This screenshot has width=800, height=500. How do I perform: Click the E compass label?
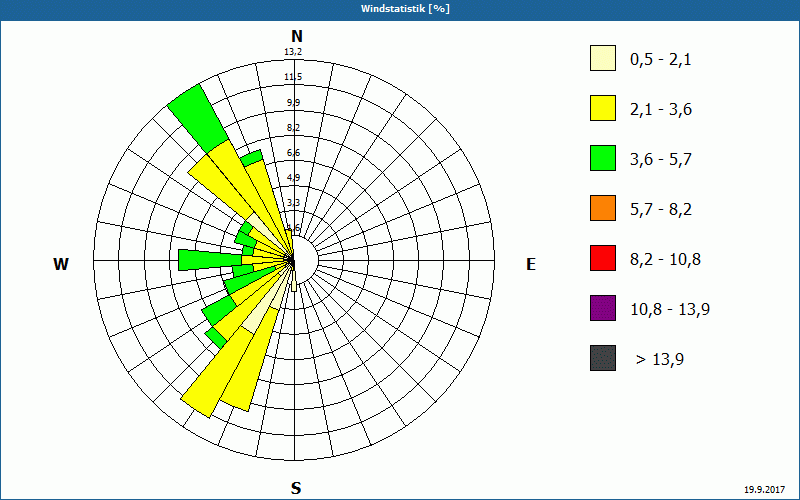[x=531, y=264]
